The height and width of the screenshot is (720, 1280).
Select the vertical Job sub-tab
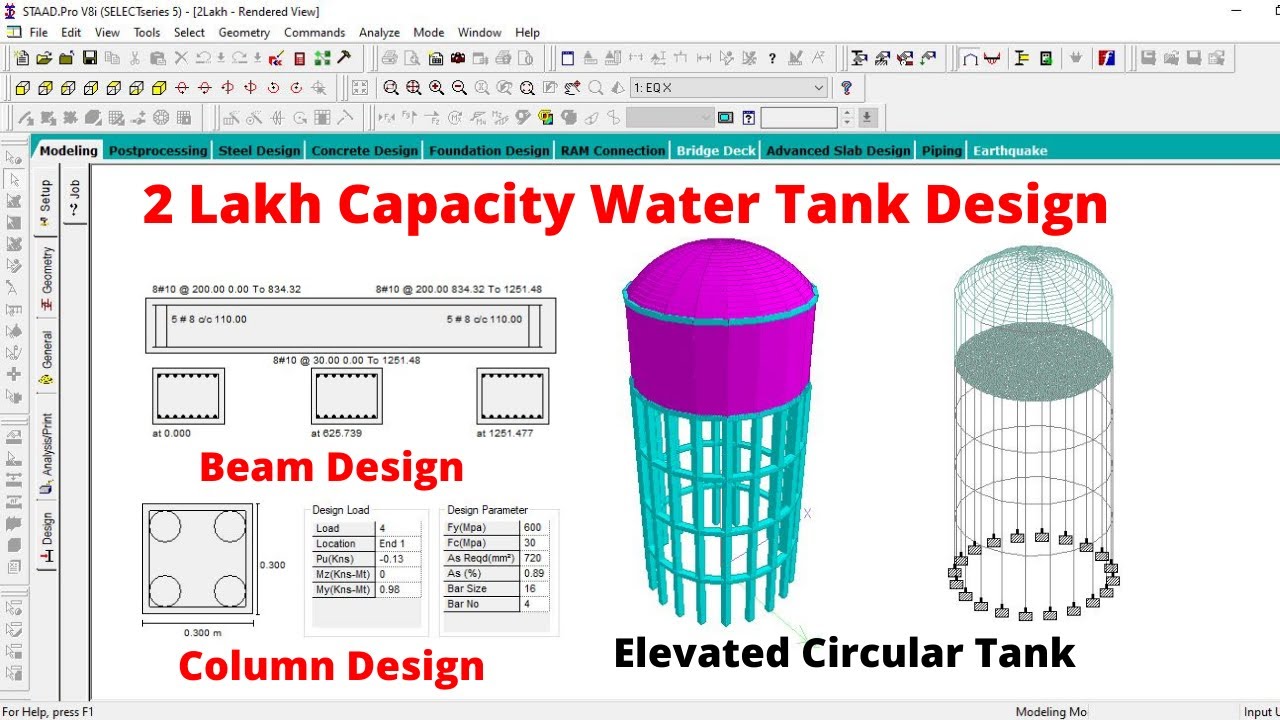click(x=75, y=199)
